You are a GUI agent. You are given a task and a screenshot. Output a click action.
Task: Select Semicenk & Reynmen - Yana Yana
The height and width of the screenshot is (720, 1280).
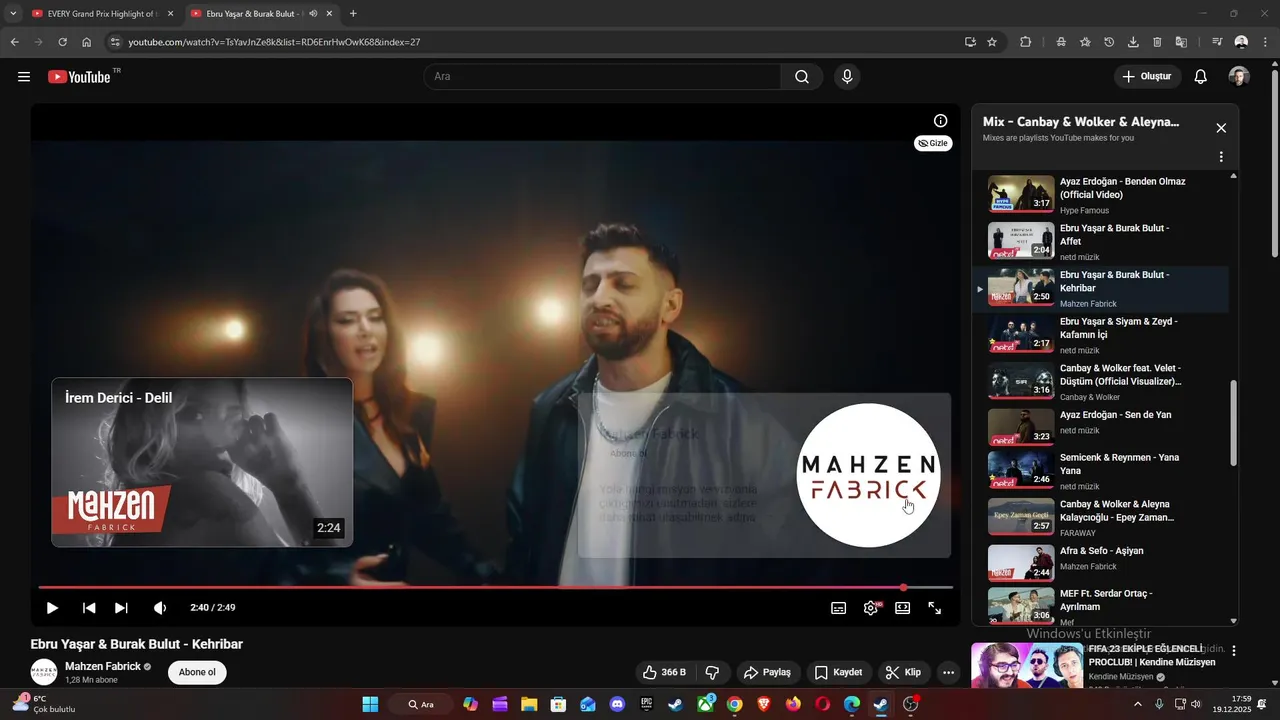[1100, 471]
